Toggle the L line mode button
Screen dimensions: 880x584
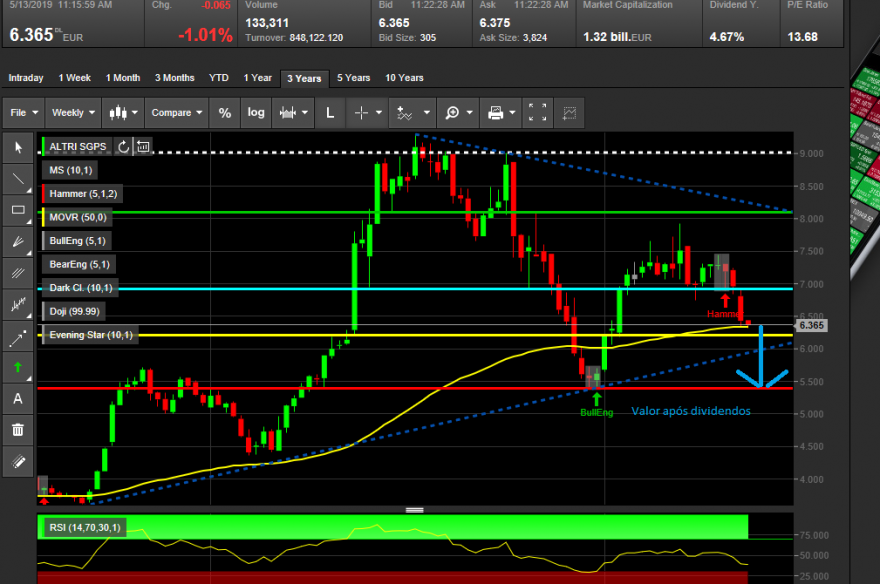click(x=330, y=113)
